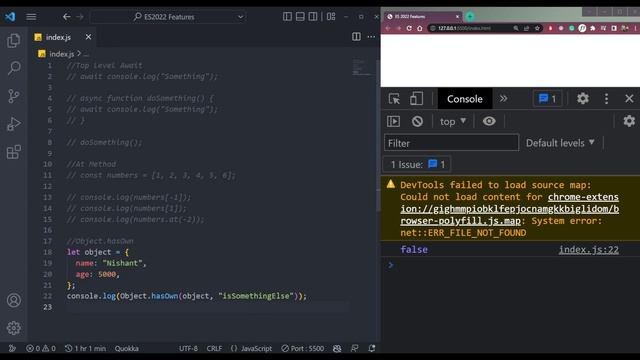Toggle the primary side bar layout icon
Screen dimensions: 640x360
click(287, 17)
